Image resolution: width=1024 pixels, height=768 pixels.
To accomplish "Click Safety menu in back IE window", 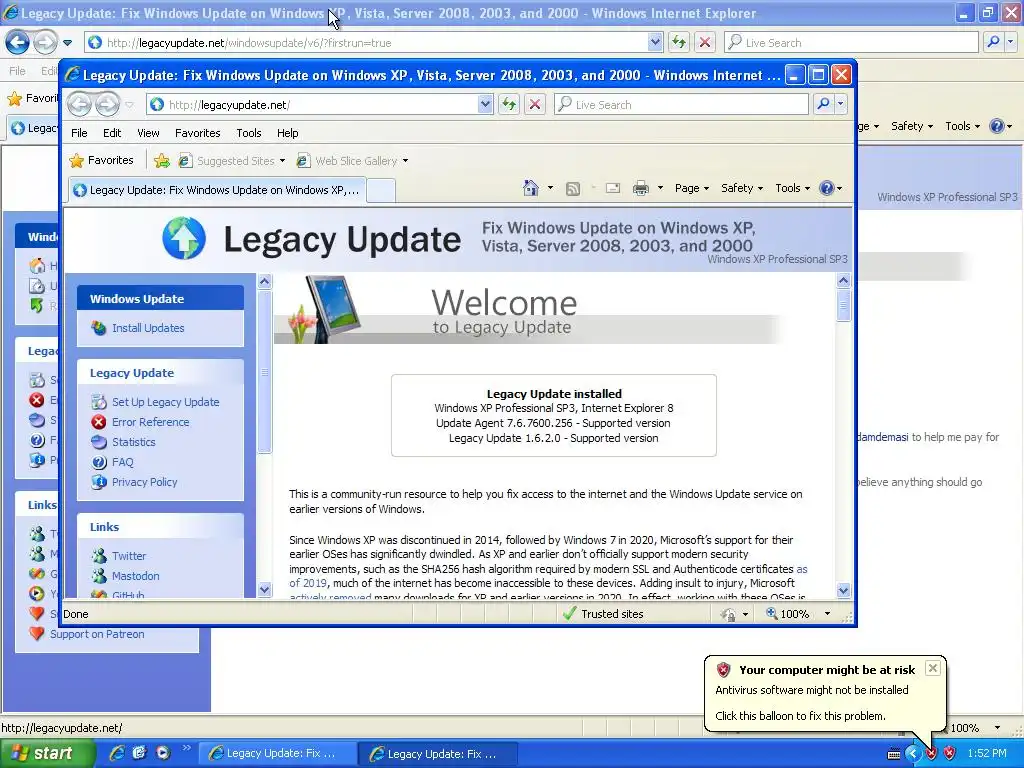I will pos(912,126).
